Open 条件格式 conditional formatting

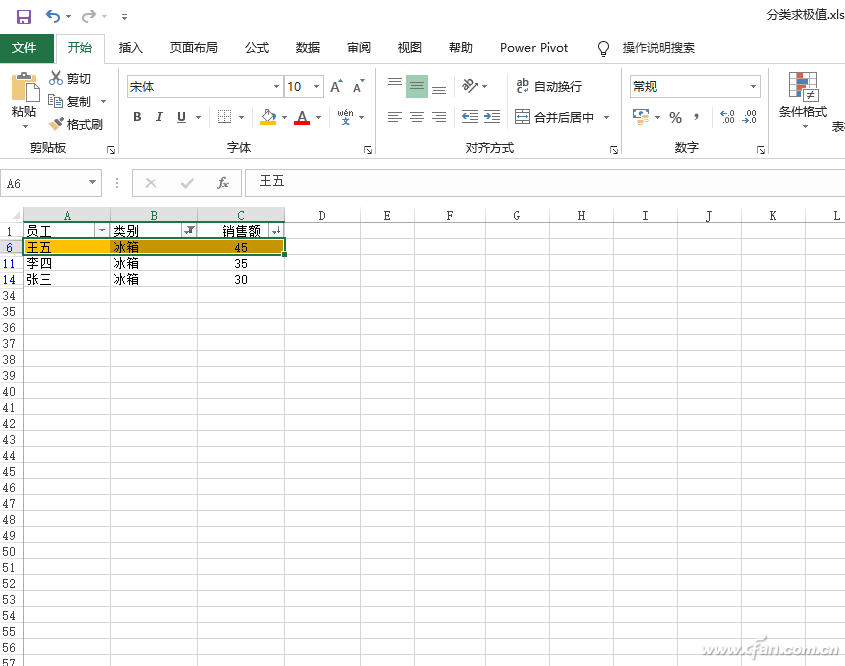805,105
